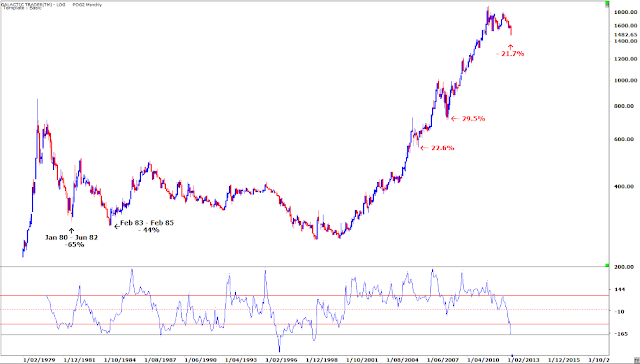This screenshot has height=364, width=640.
Task: Click the 1/08/2004 date label
Action: (x=402, y=360)
